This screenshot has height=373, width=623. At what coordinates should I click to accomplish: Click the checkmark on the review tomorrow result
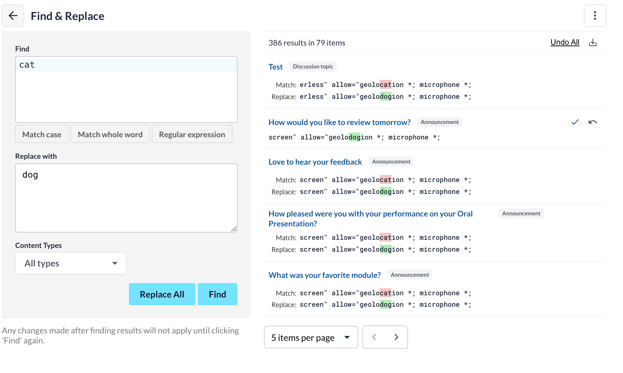[x=575, y=122]
